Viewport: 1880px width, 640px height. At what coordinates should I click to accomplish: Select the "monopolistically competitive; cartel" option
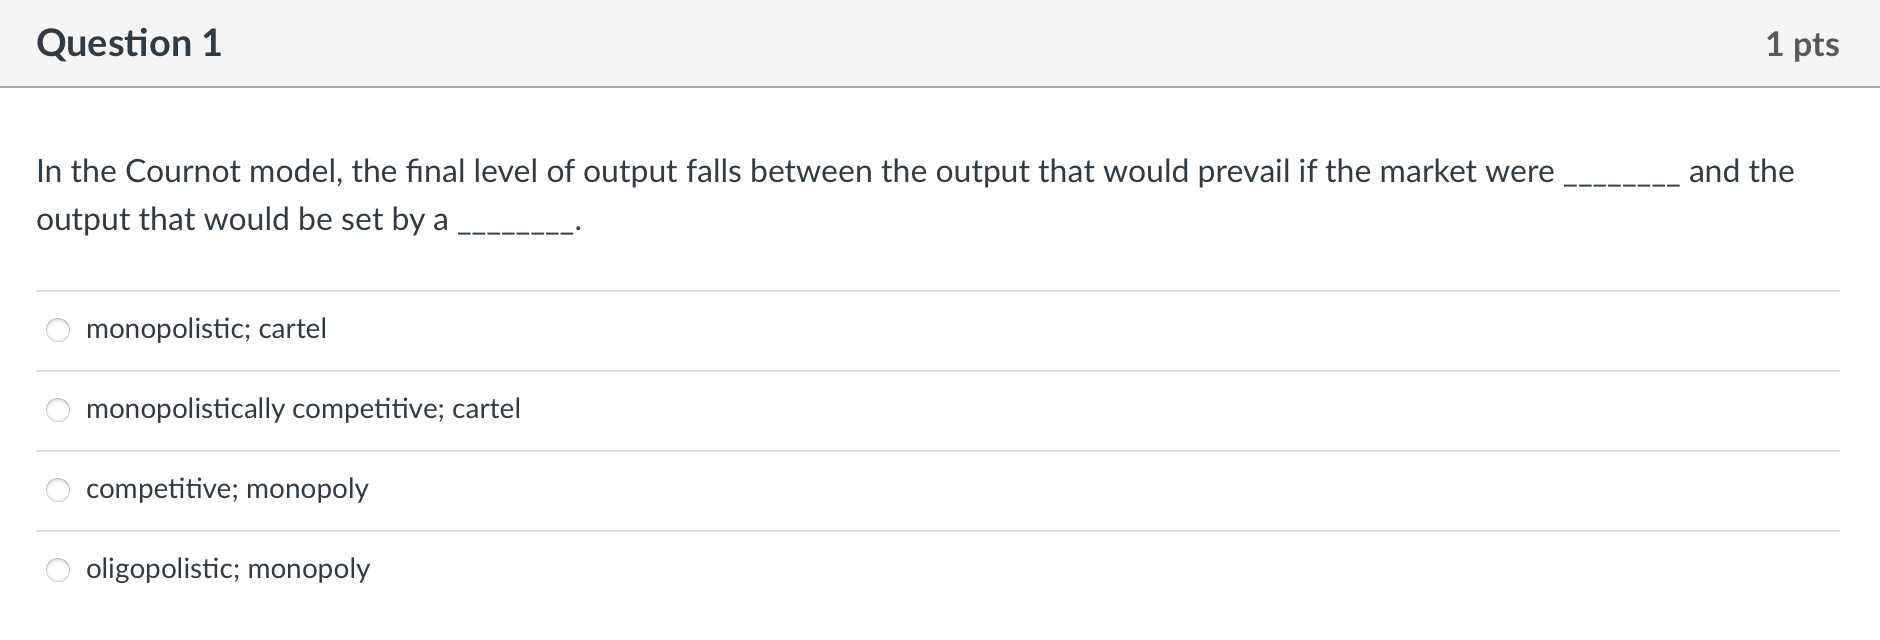point(58,408)
